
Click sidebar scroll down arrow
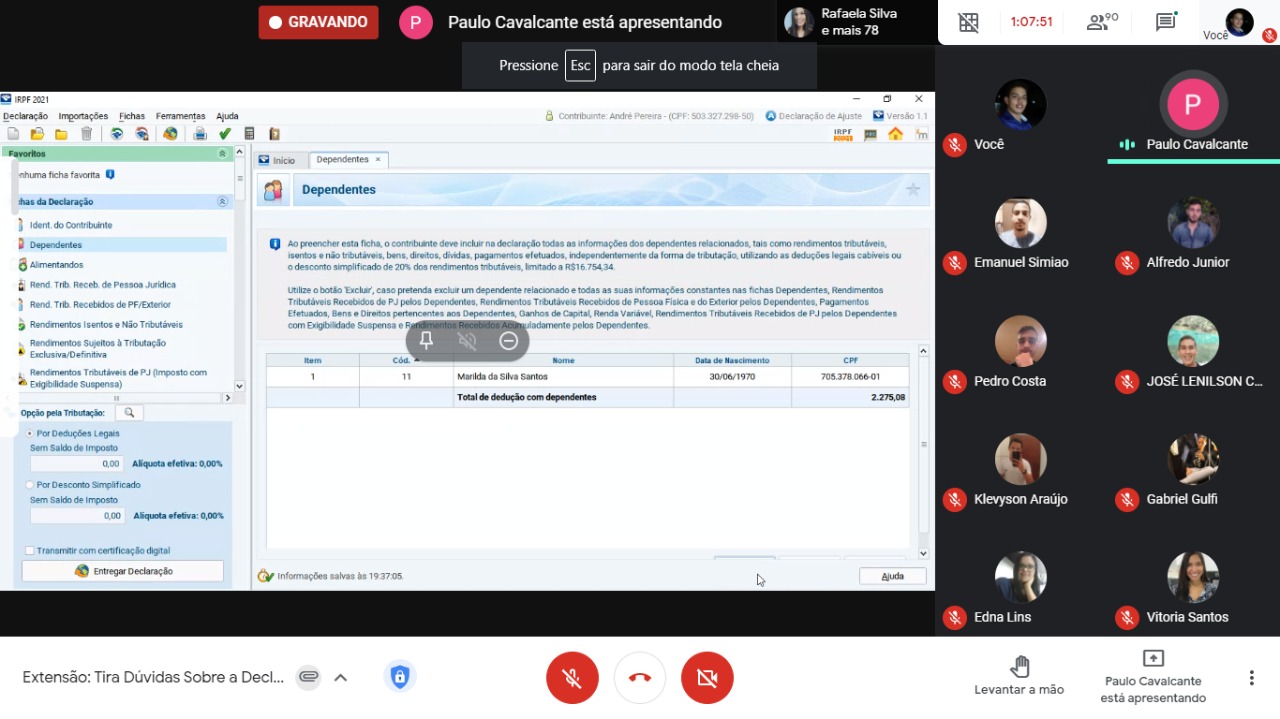pyautogui.click(x=239, y=386)
